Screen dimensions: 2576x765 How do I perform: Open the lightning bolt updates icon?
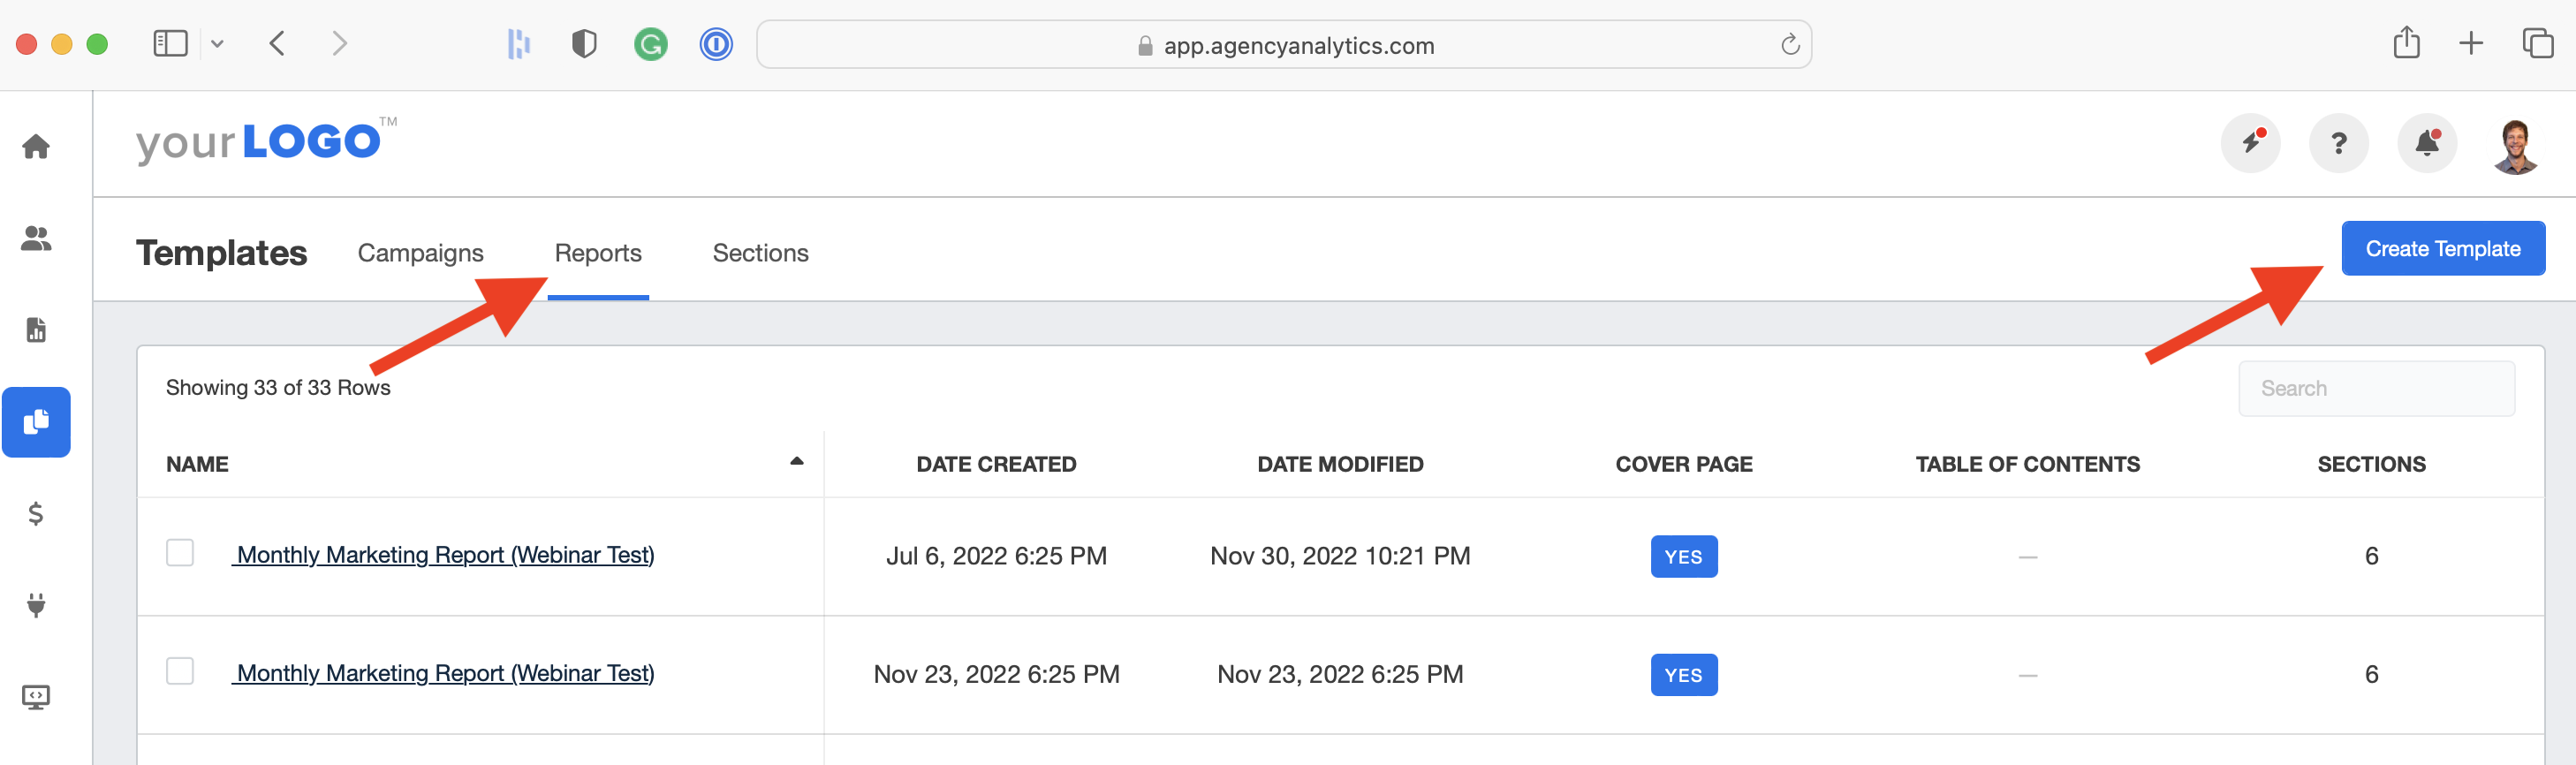(2250, 144)
